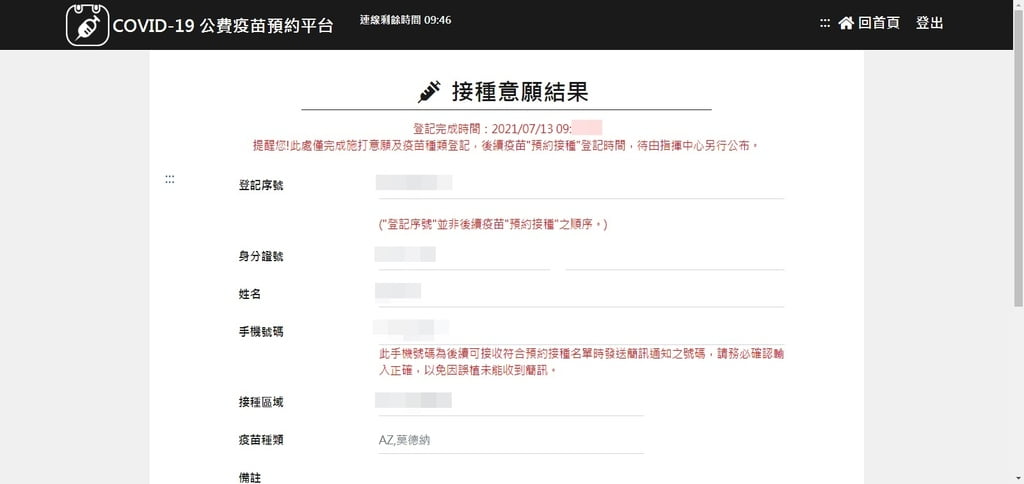Click the 登記序號 value field
Screen dimensions: 1024x484
580,184
